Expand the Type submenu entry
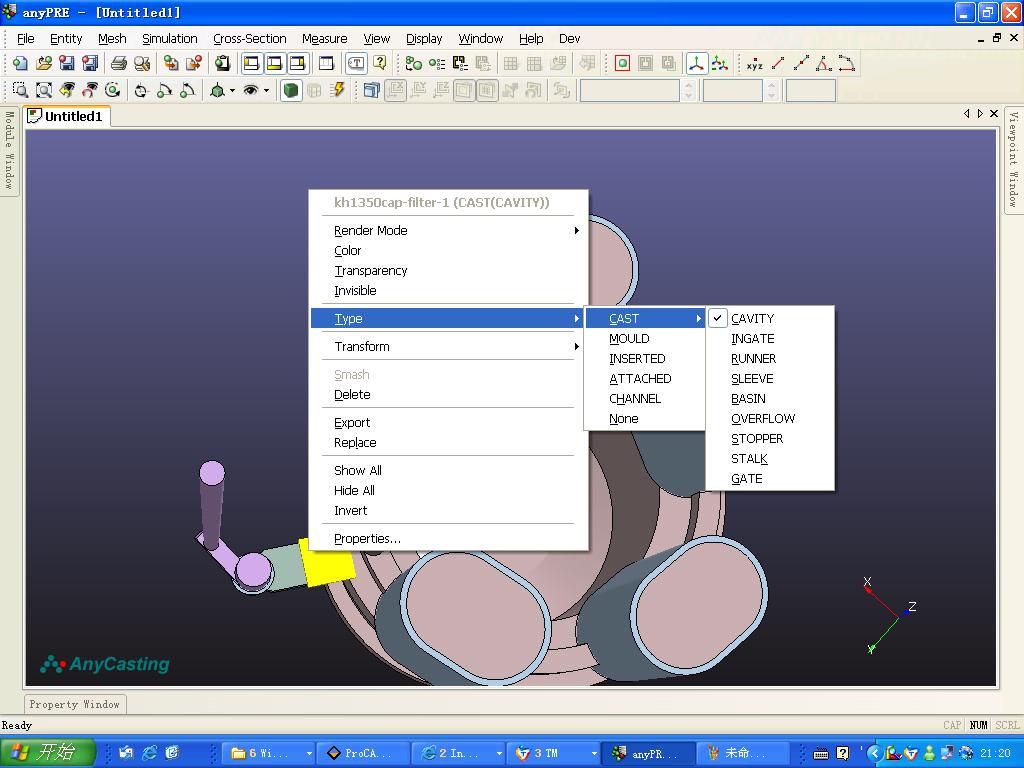1024x768 pixels. tap(448, 319)
